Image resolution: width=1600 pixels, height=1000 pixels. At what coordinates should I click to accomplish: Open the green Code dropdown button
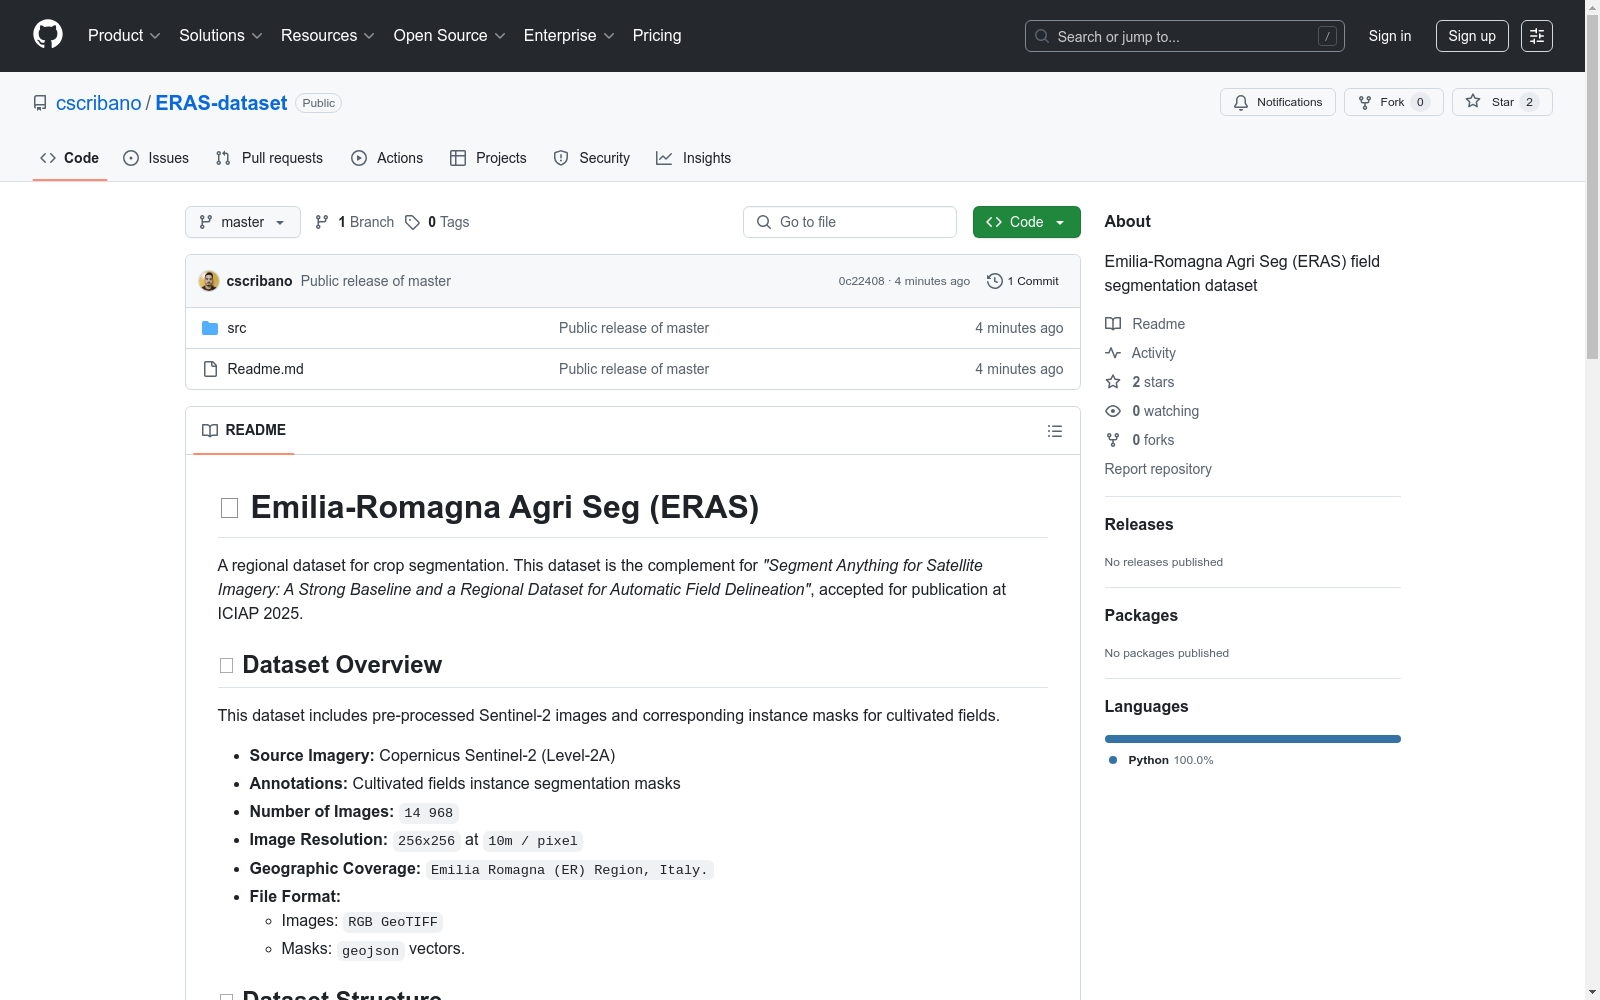click(1027, 222)
